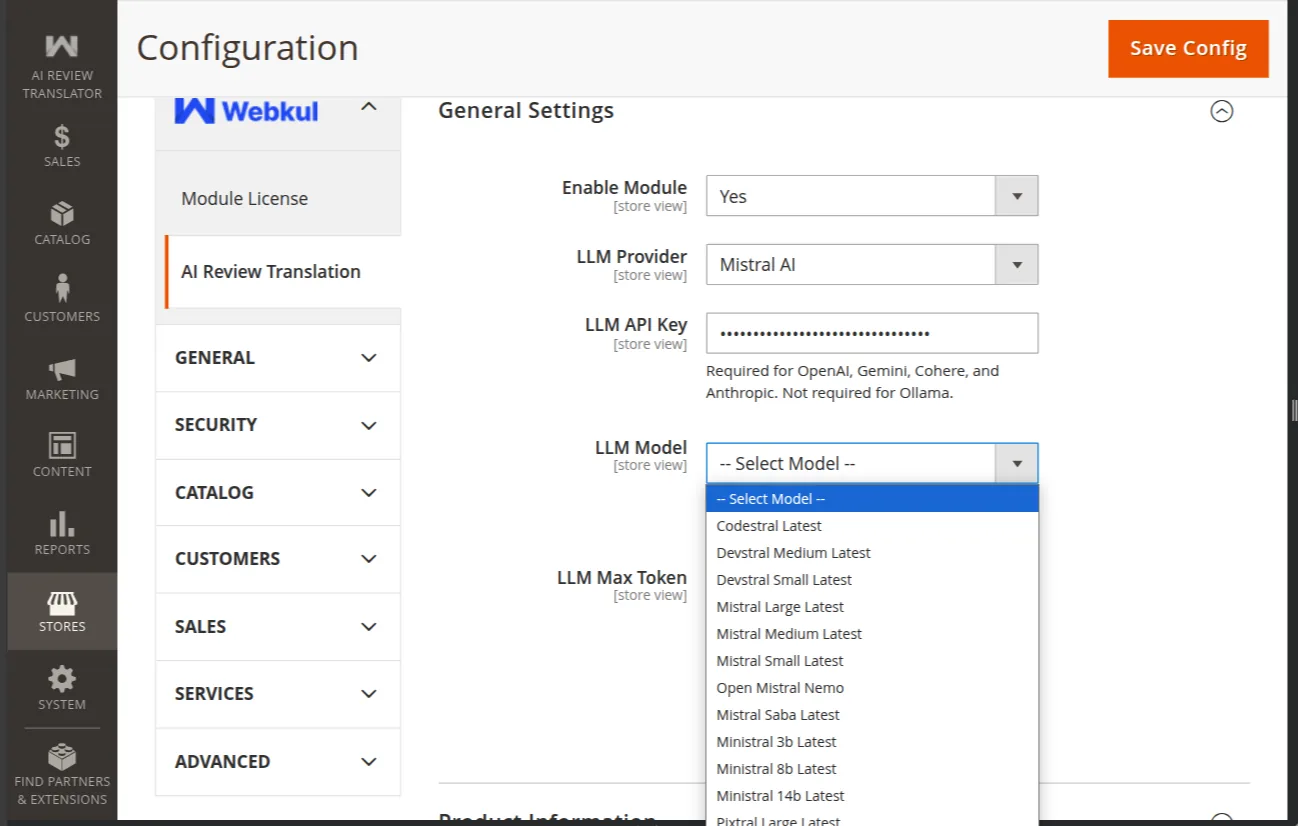Open the Catalog sidebar menu
1298x826 pixels.
(62, 223)
